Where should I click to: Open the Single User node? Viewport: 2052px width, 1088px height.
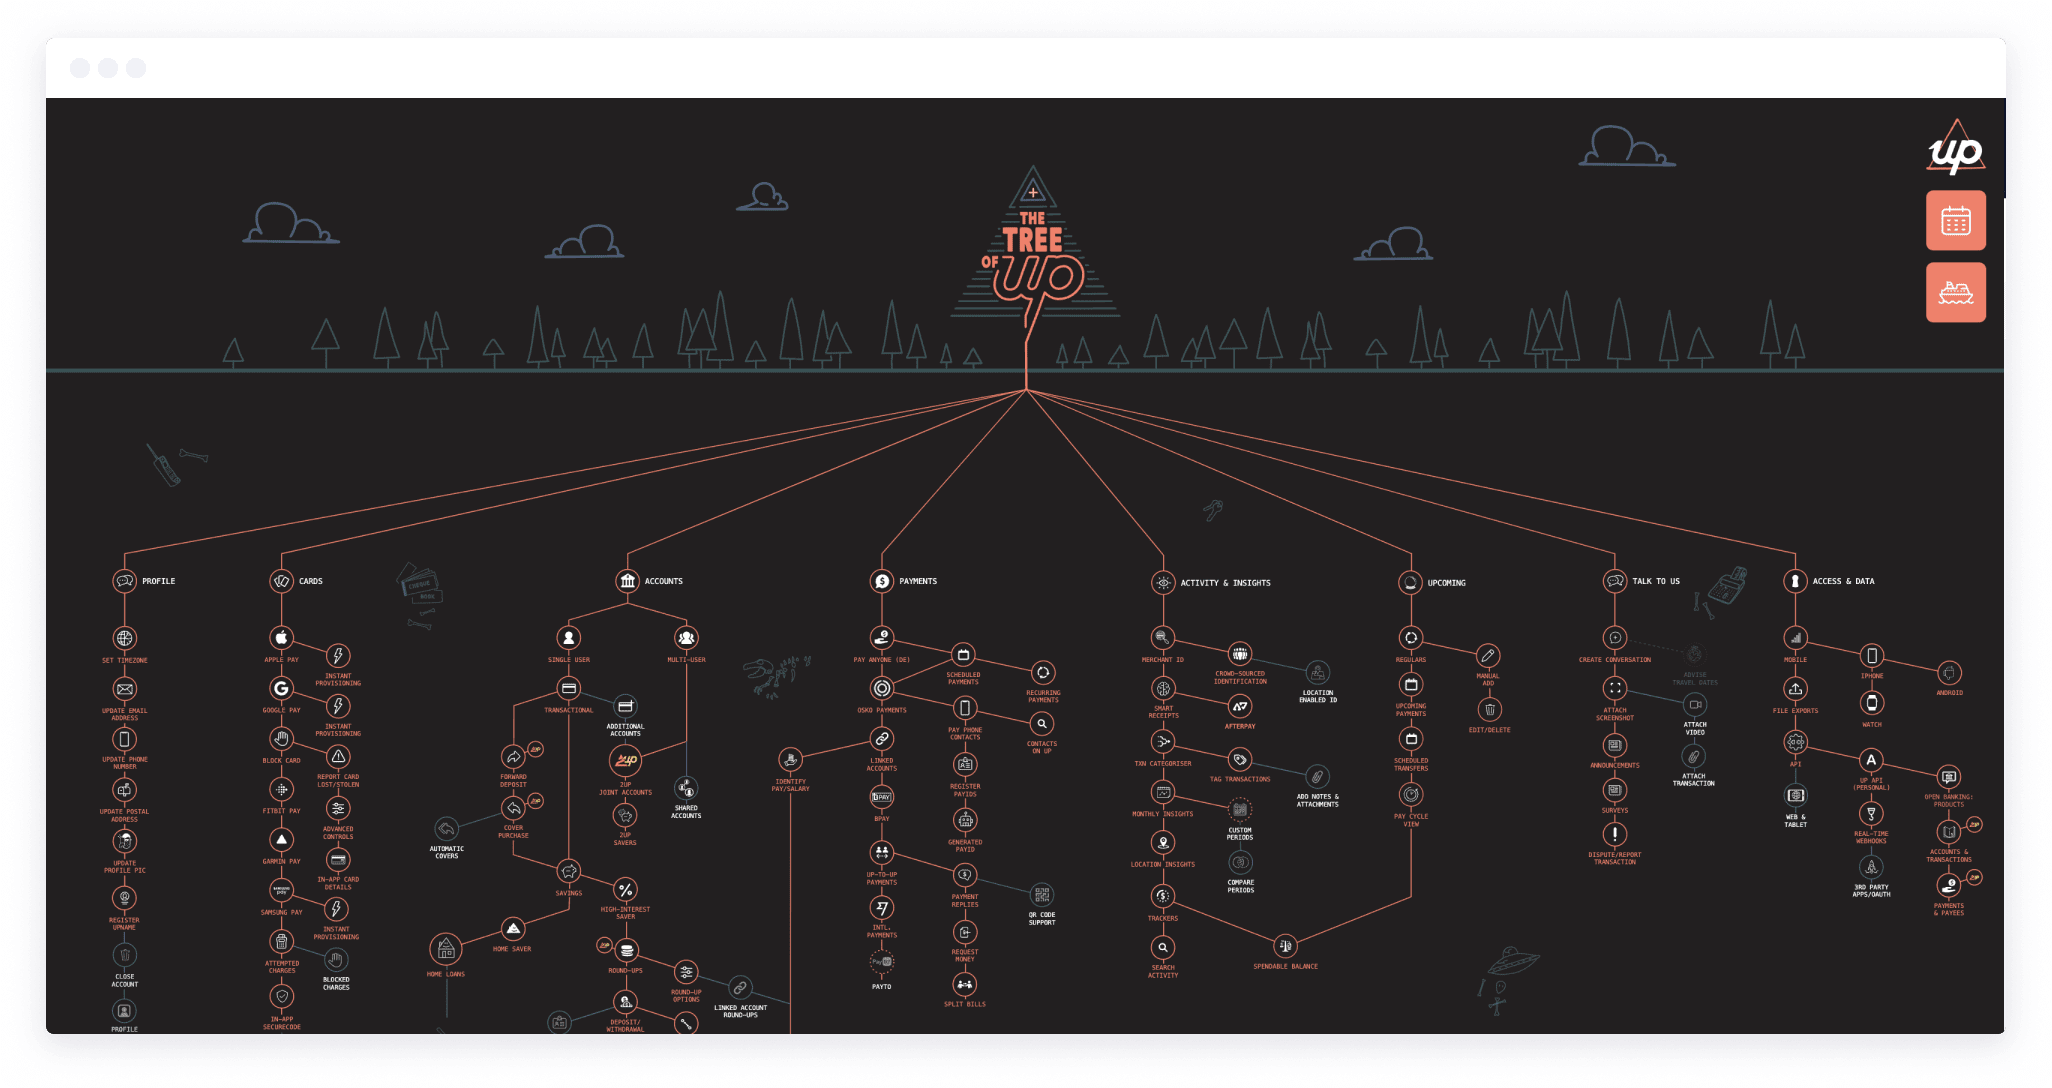tap(568, 638)
